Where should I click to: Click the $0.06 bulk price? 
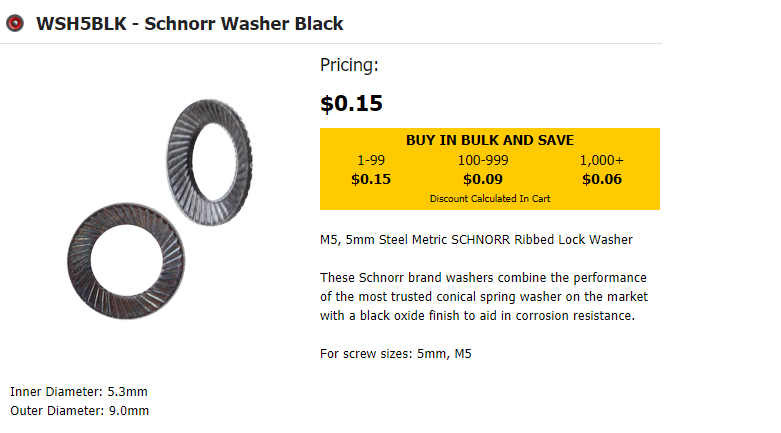pos(602,179)
